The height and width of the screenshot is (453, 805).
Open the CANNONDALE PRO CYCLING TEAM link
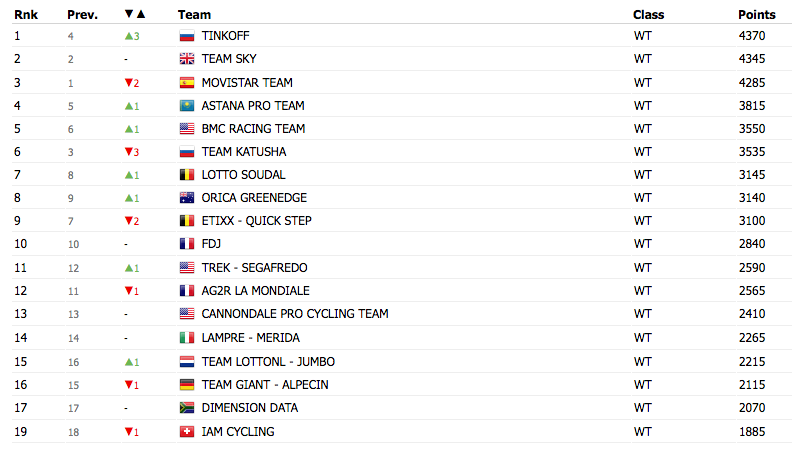tap(295, 314)
